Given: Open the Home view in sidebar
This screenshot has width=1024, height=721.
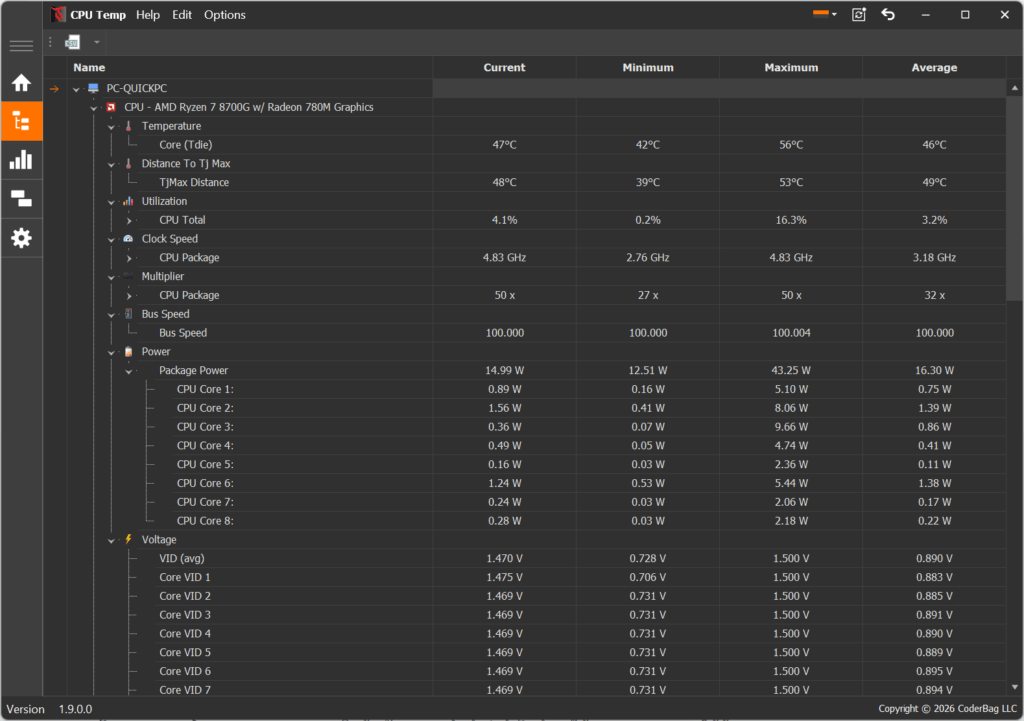Looking at the screenshot, I should coord(22,83).
